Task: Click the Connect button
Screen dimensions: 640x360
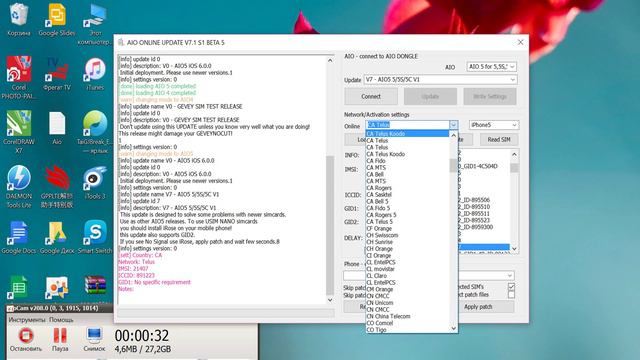Action: pyautogui.click(x=371, y=96)
